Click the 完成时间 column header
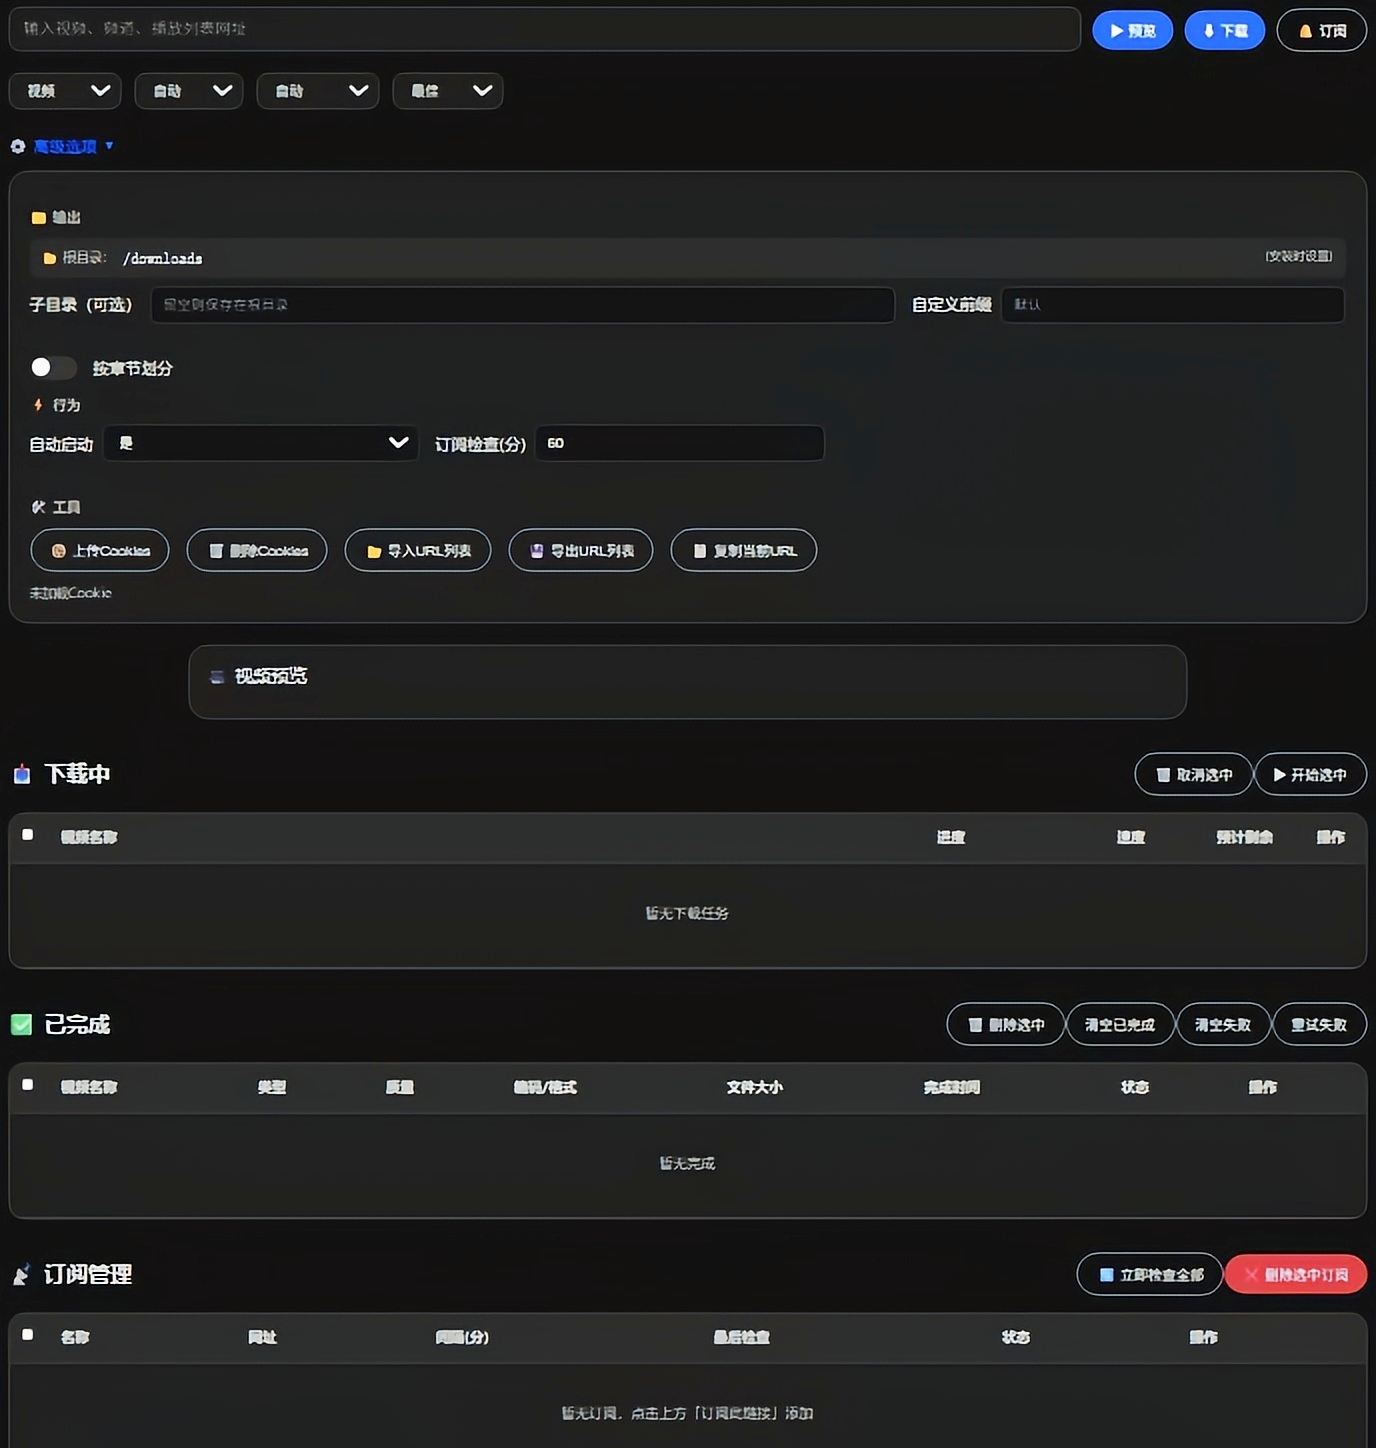The image size is (1376, 1448). [952, 1087]
